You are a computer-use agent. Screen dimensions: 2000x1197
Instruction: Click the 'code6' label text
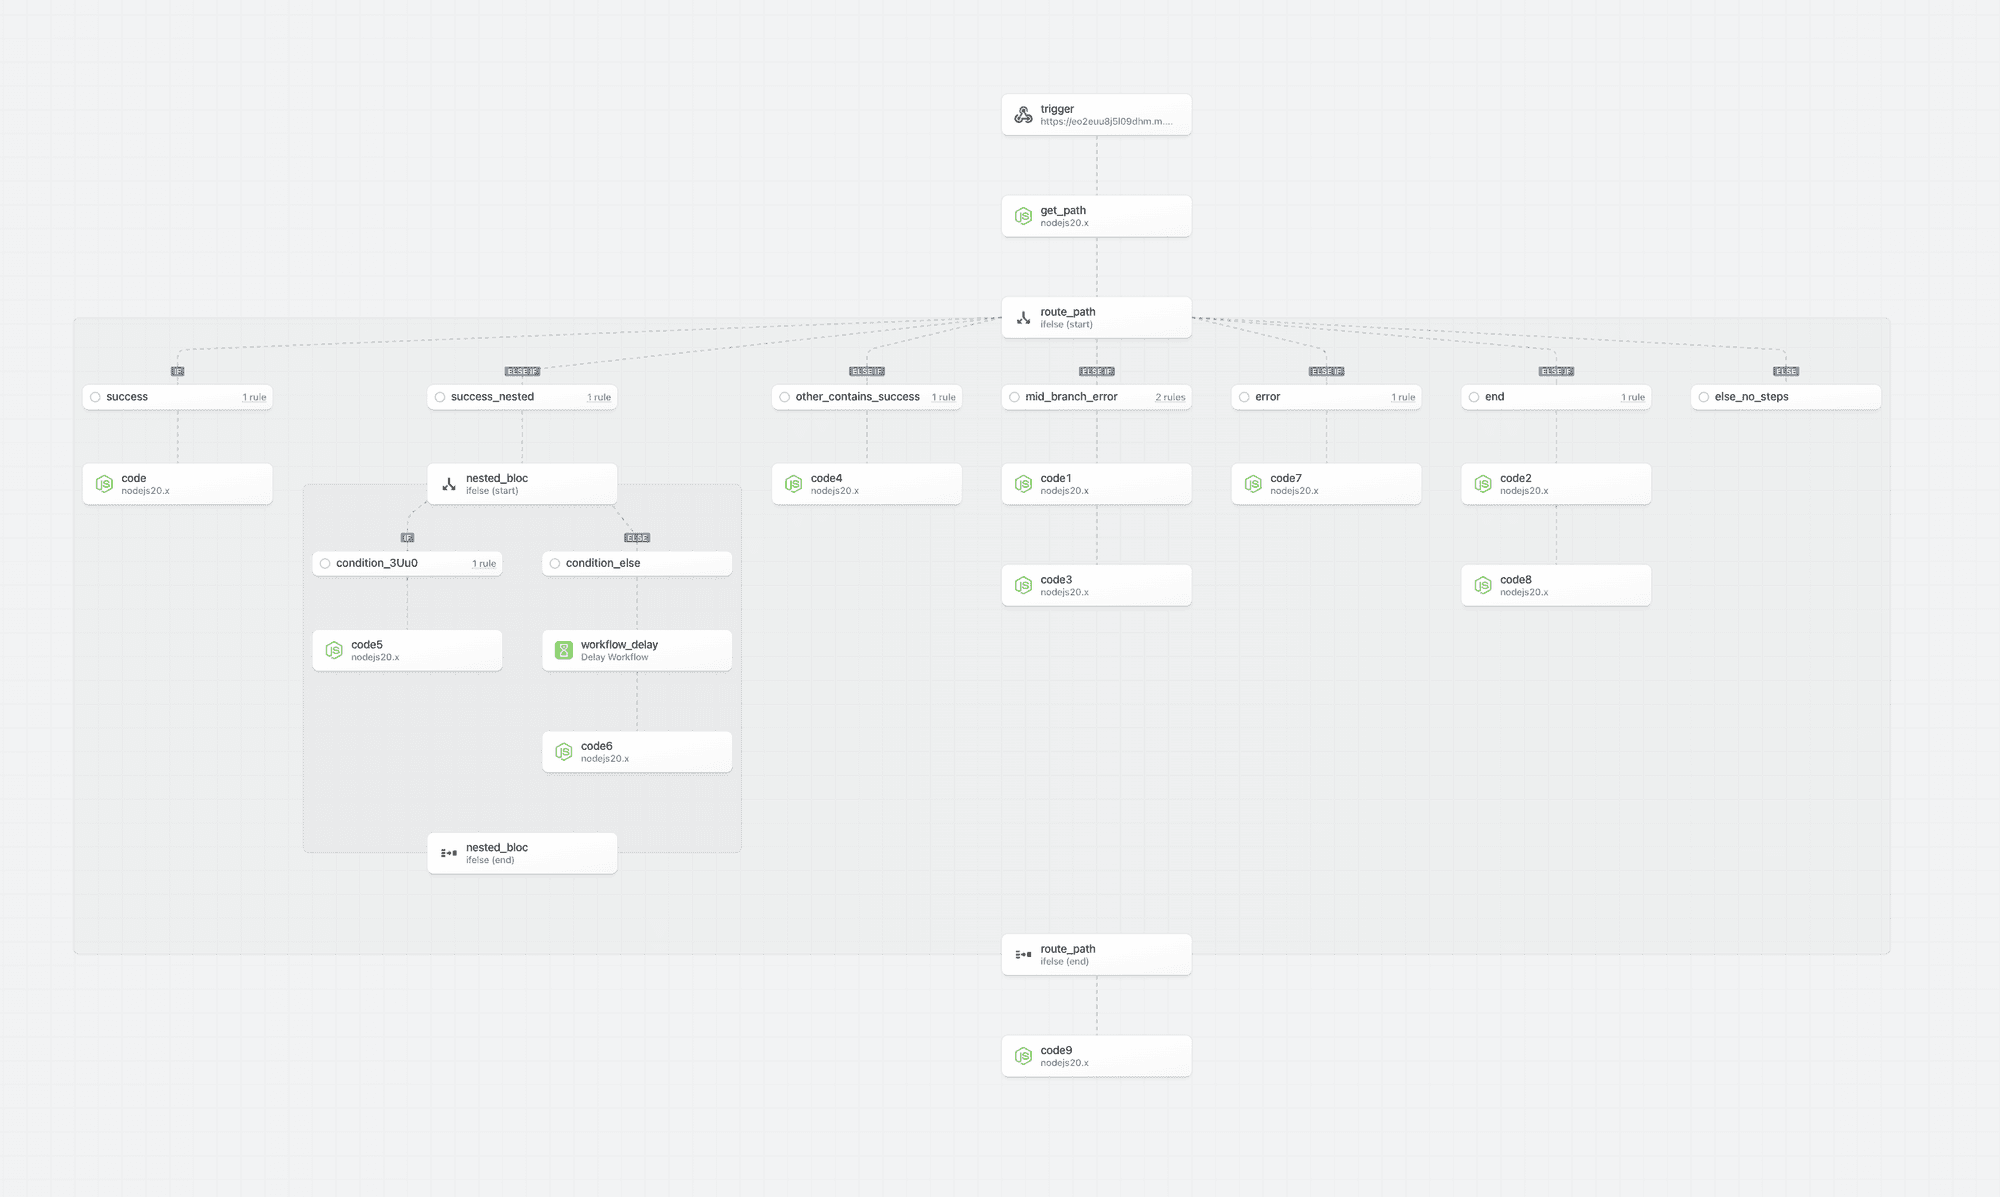[596, 746]
